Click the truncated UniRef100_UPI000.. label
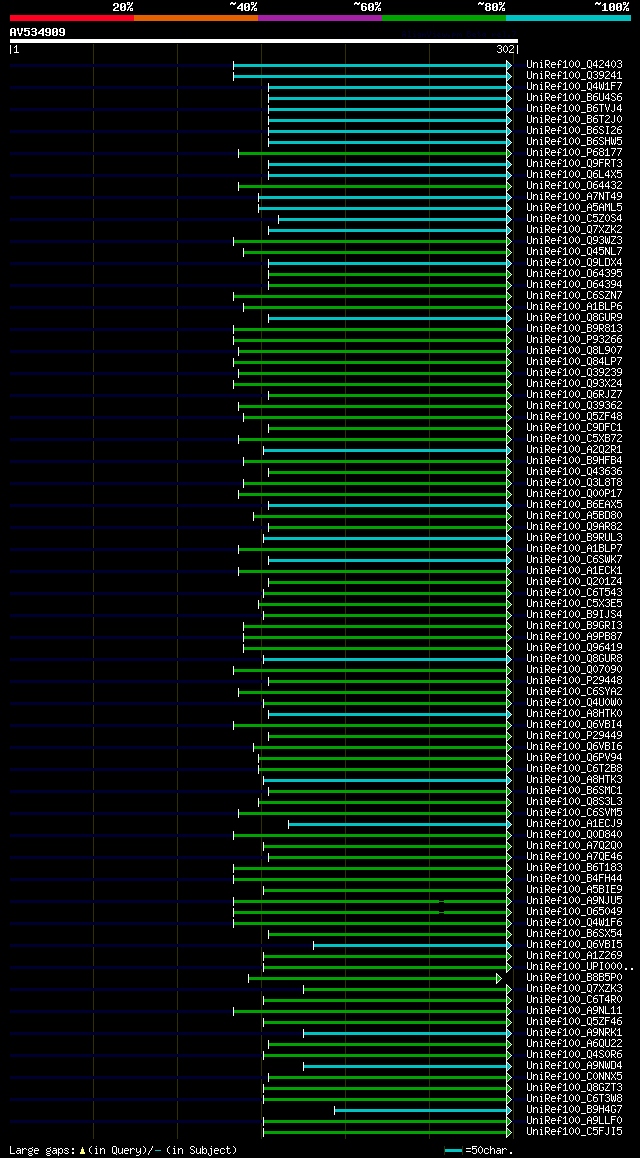Screen dimensions: 640x1158 click(x=579, y=968)
